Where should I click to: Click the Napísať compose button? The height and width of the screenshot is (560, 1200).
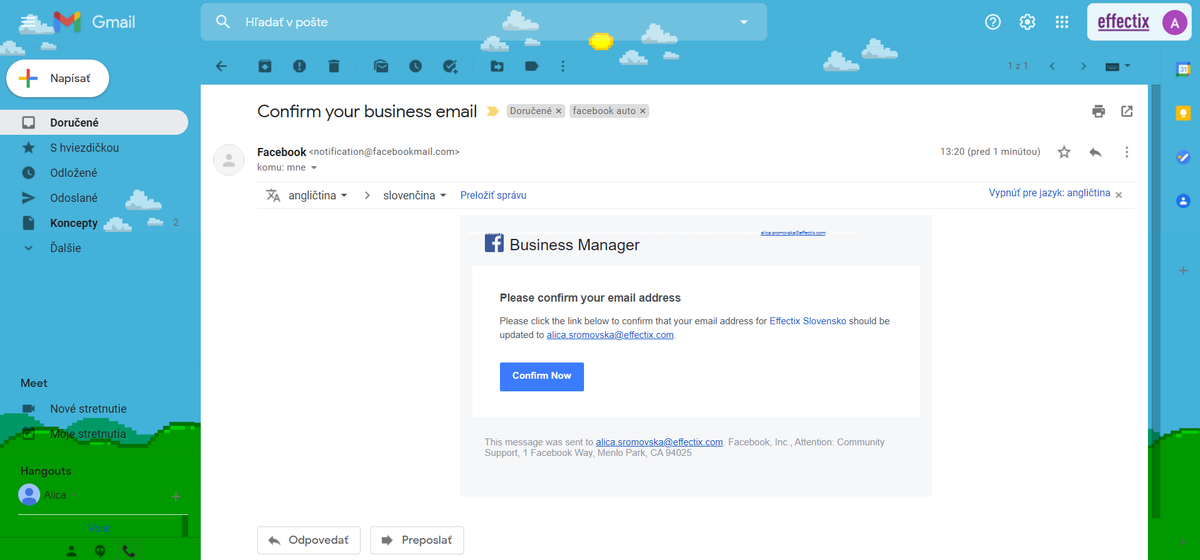[58, 78]
